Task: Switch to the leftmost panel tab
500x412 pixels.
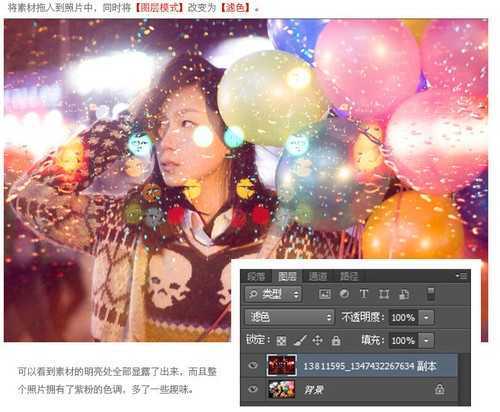Action: click(257, 276)
